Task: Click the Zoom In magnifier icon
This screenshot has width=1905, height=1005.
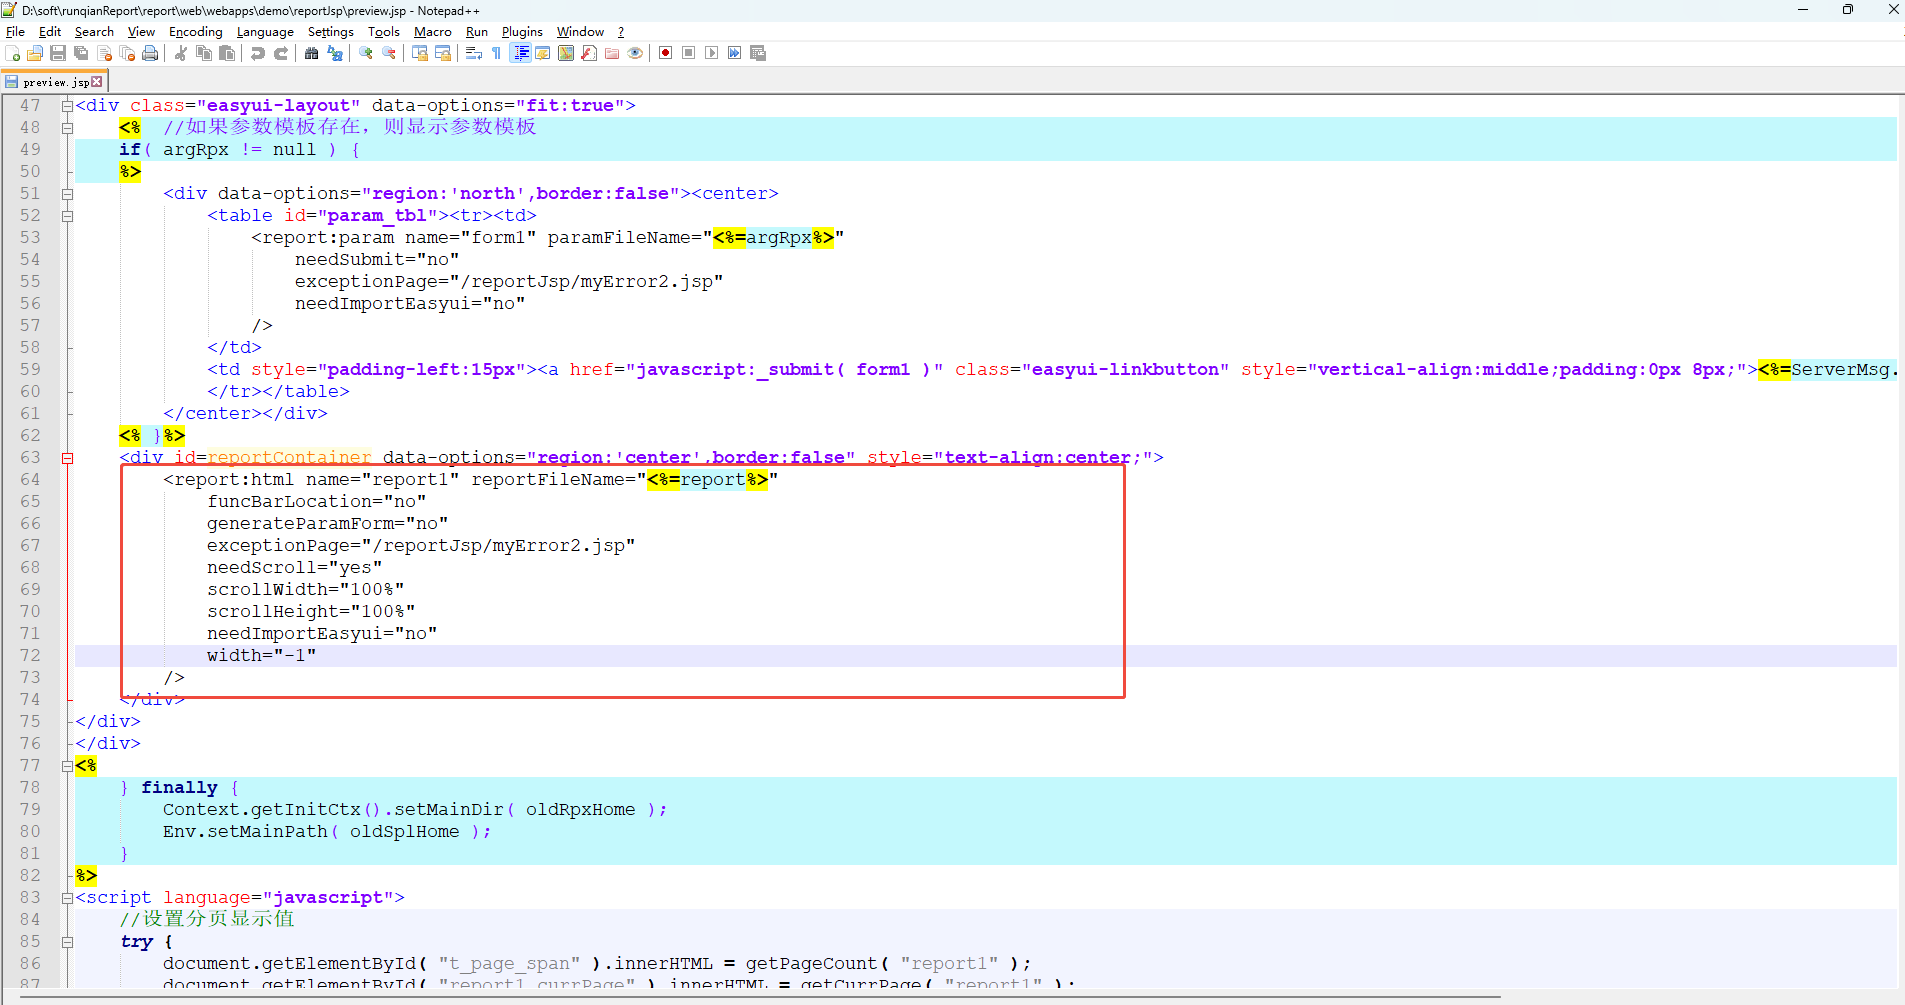Action: coord(366,53)
